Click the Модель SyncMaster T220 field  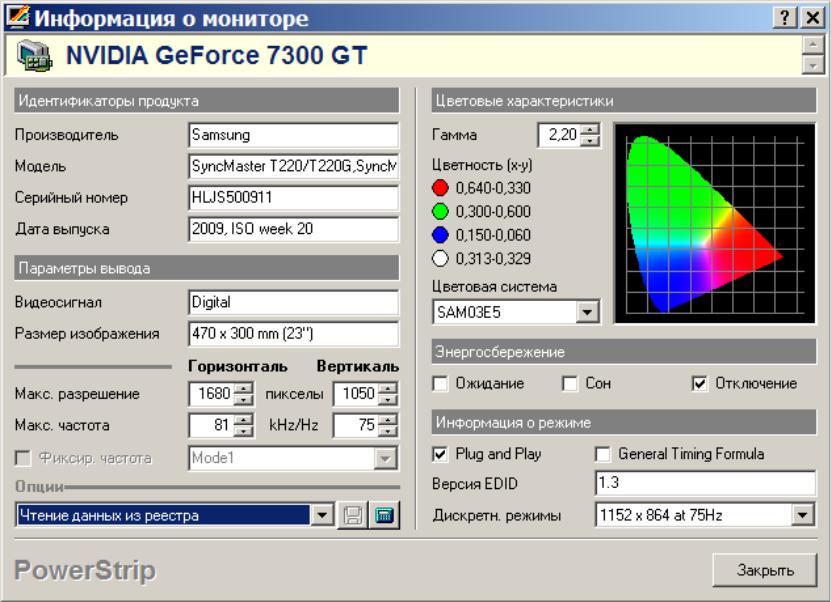(x=293, y=166)
